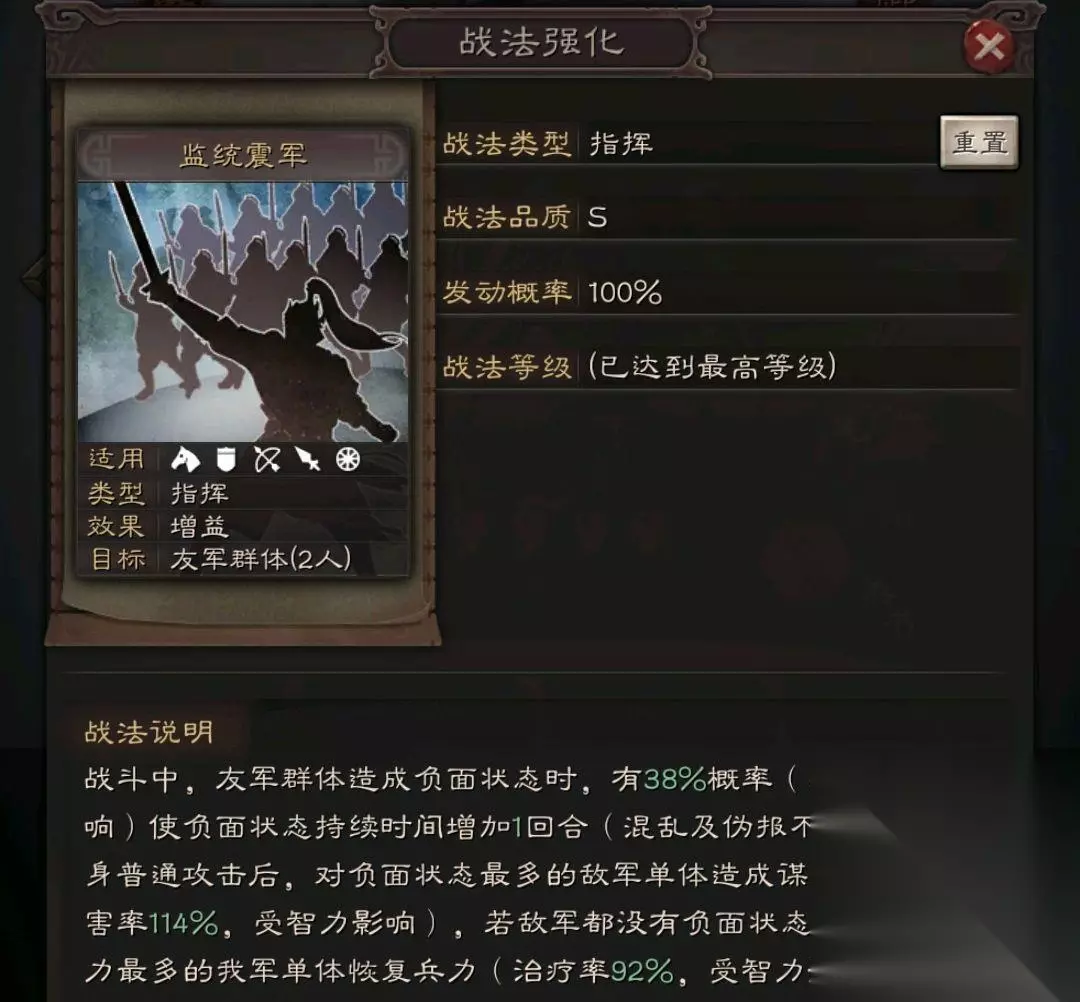
Task: Click the 重置 reset button
Action: coord(979,143)
